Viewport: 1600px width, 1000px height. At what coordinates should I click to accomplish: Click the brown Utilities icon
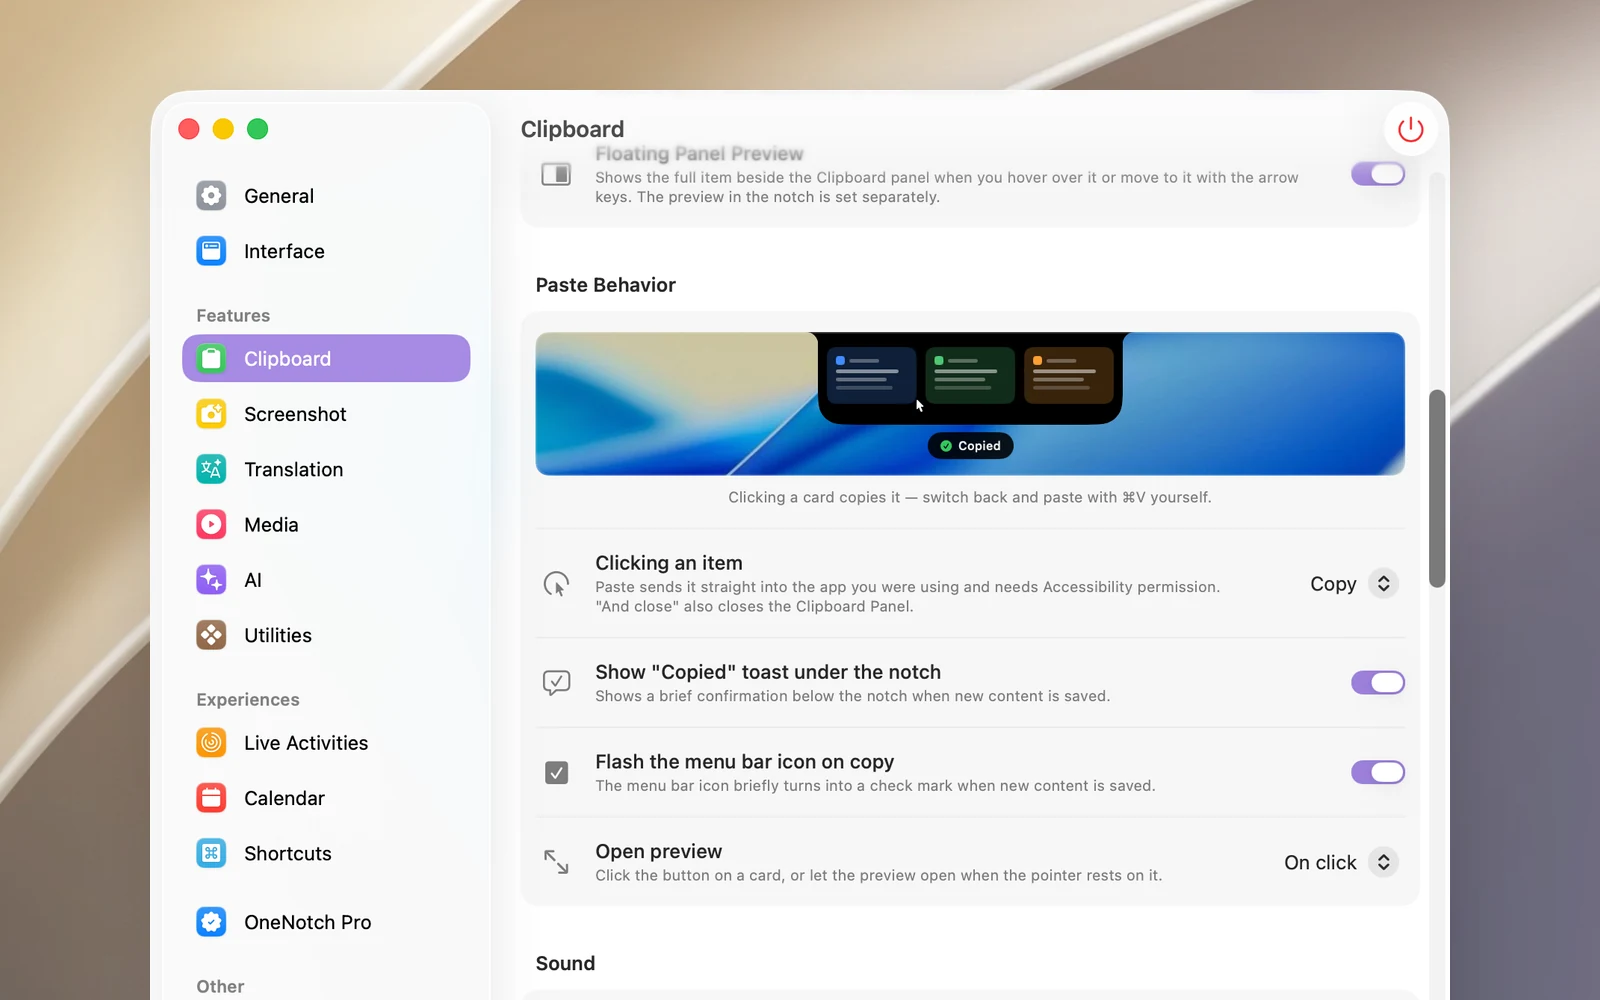(x=211, y=635)
